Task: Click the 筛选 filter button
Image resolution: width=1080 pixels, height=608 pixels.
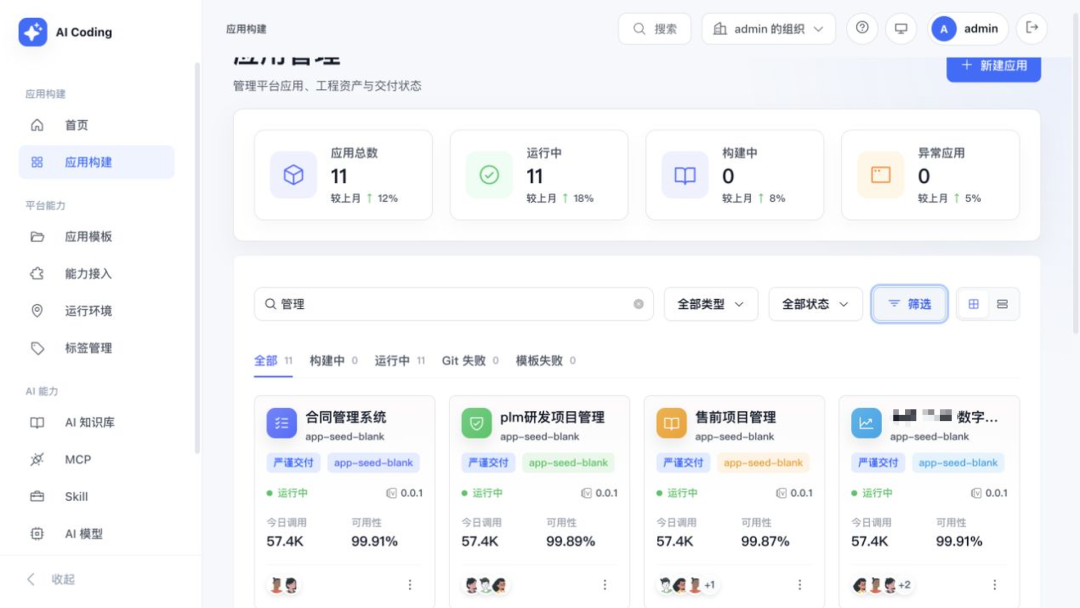Action: (x=909, y=304)
